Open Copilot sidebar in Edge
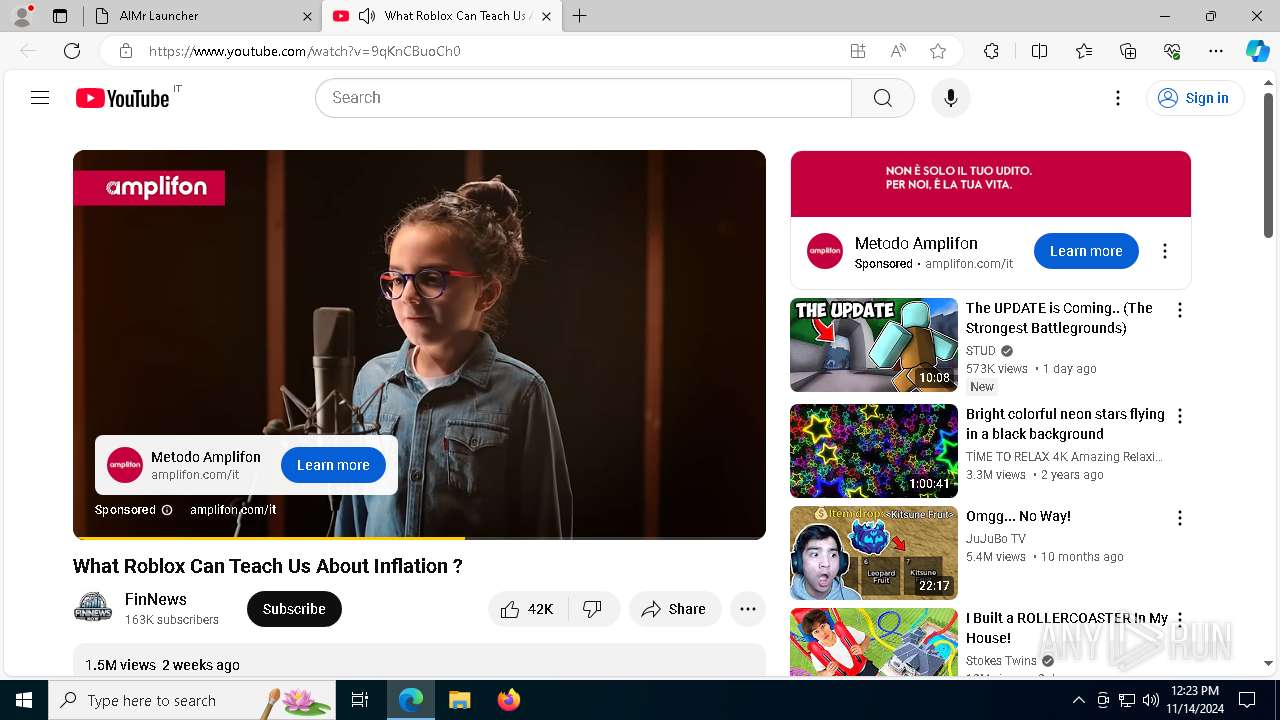 [1257, 51]
